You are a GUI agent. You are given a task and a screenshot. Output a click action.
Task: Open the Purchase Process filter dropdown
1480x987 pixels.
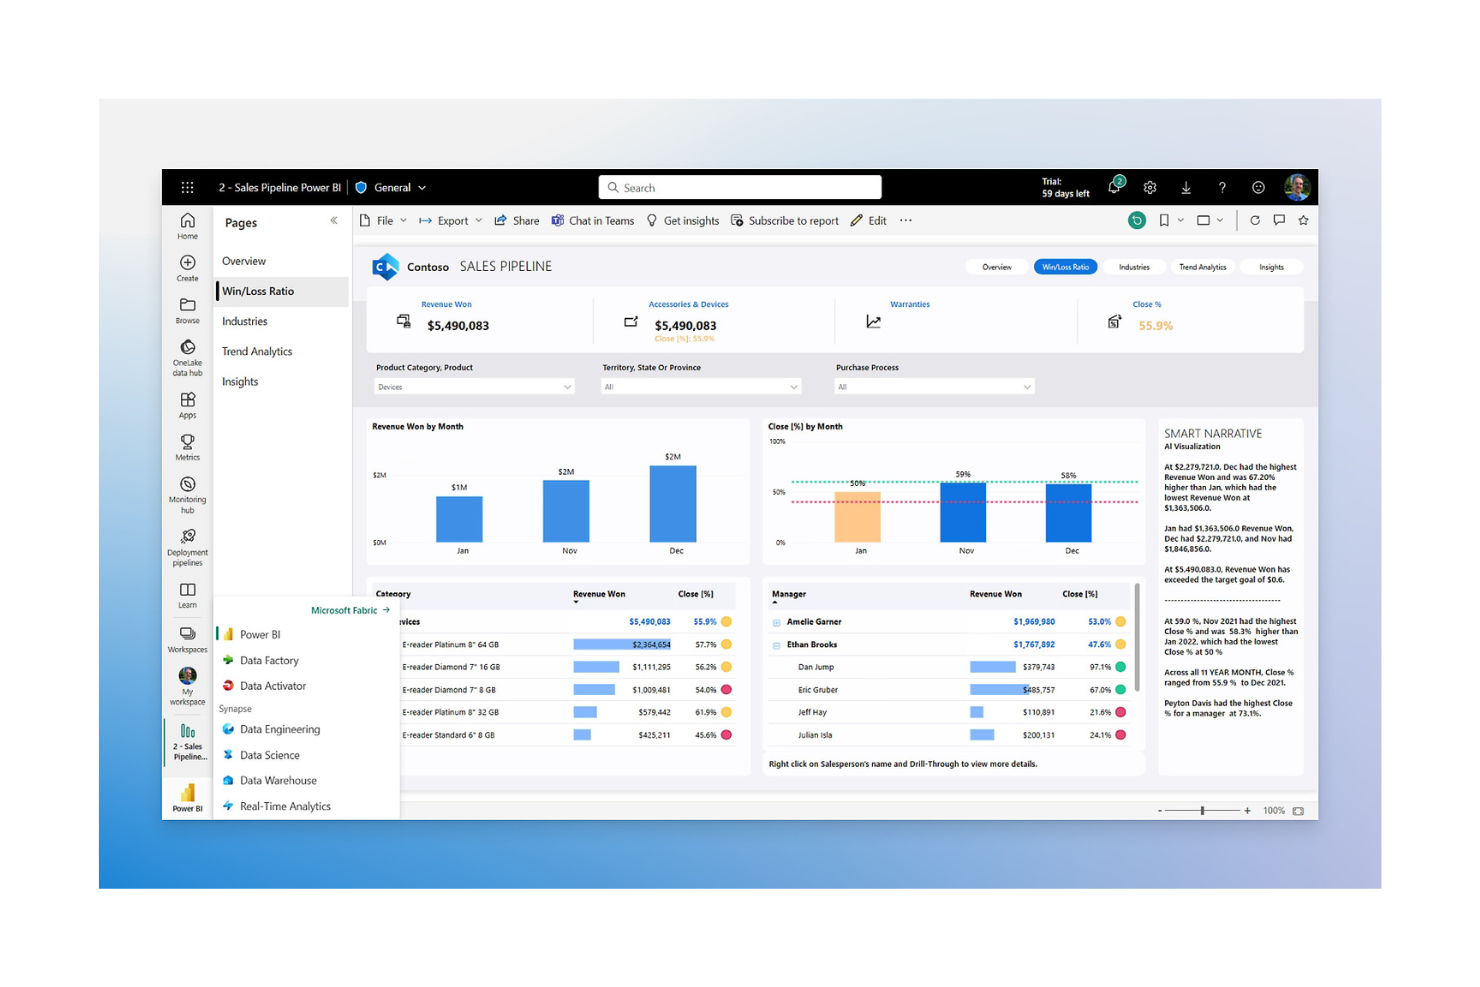[x=1028, y=386]
